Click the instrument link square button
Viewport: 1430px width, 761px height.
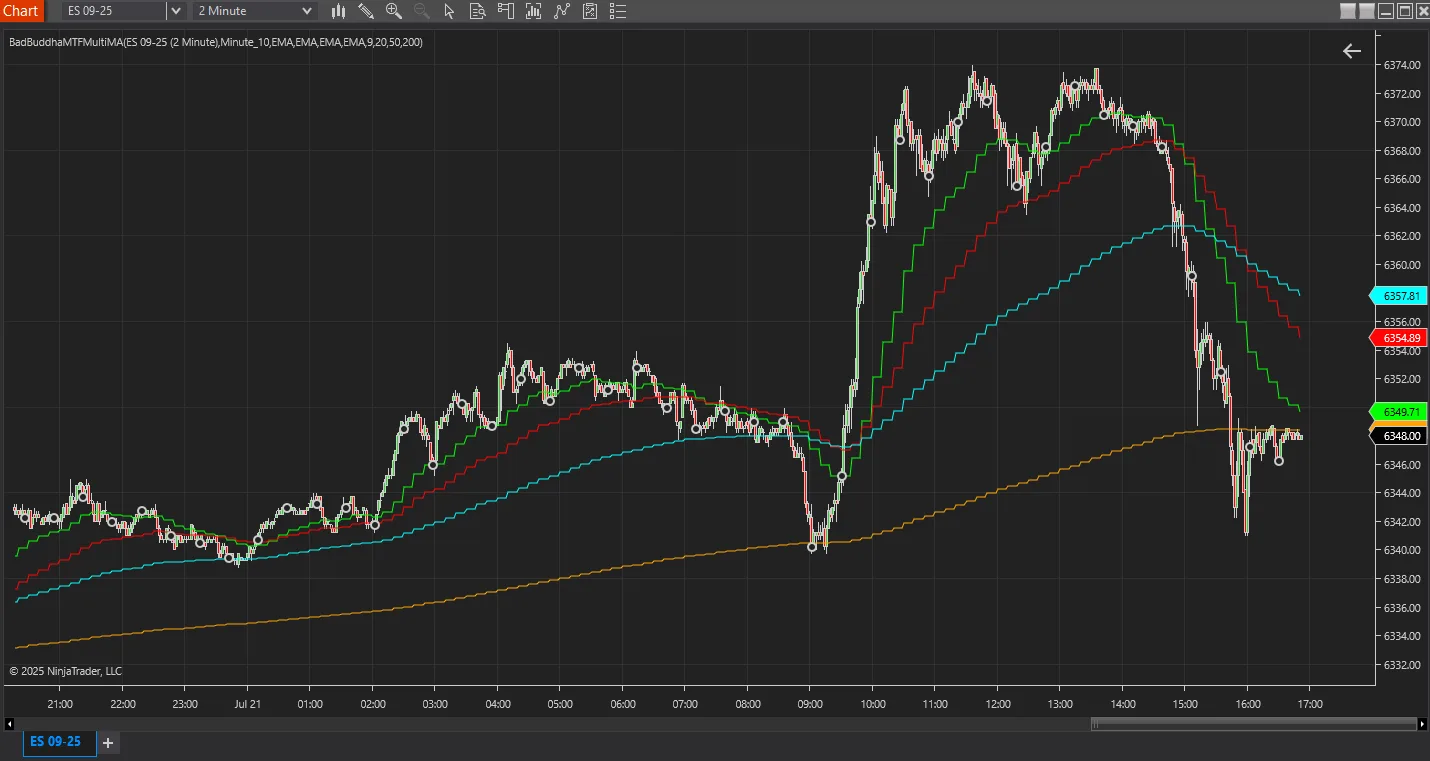(x=1348, y=11)
